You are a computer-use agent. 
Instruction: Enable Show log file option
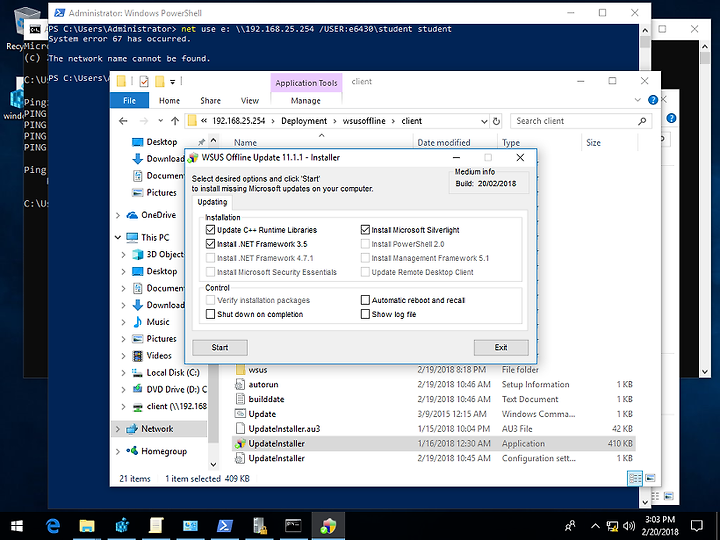click(365, 314)
